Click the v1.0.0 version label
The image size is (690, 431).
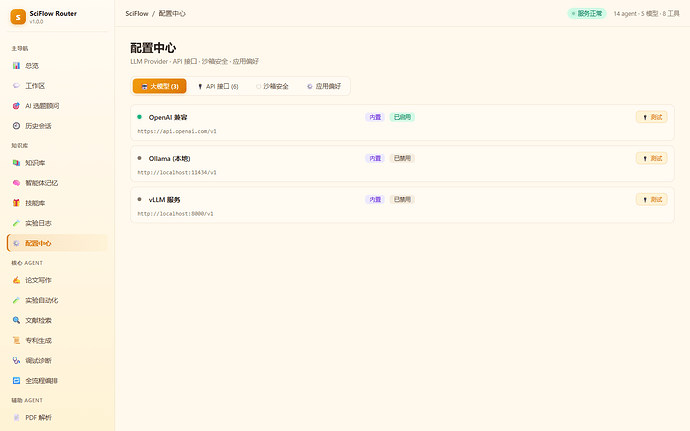(37, 22)
